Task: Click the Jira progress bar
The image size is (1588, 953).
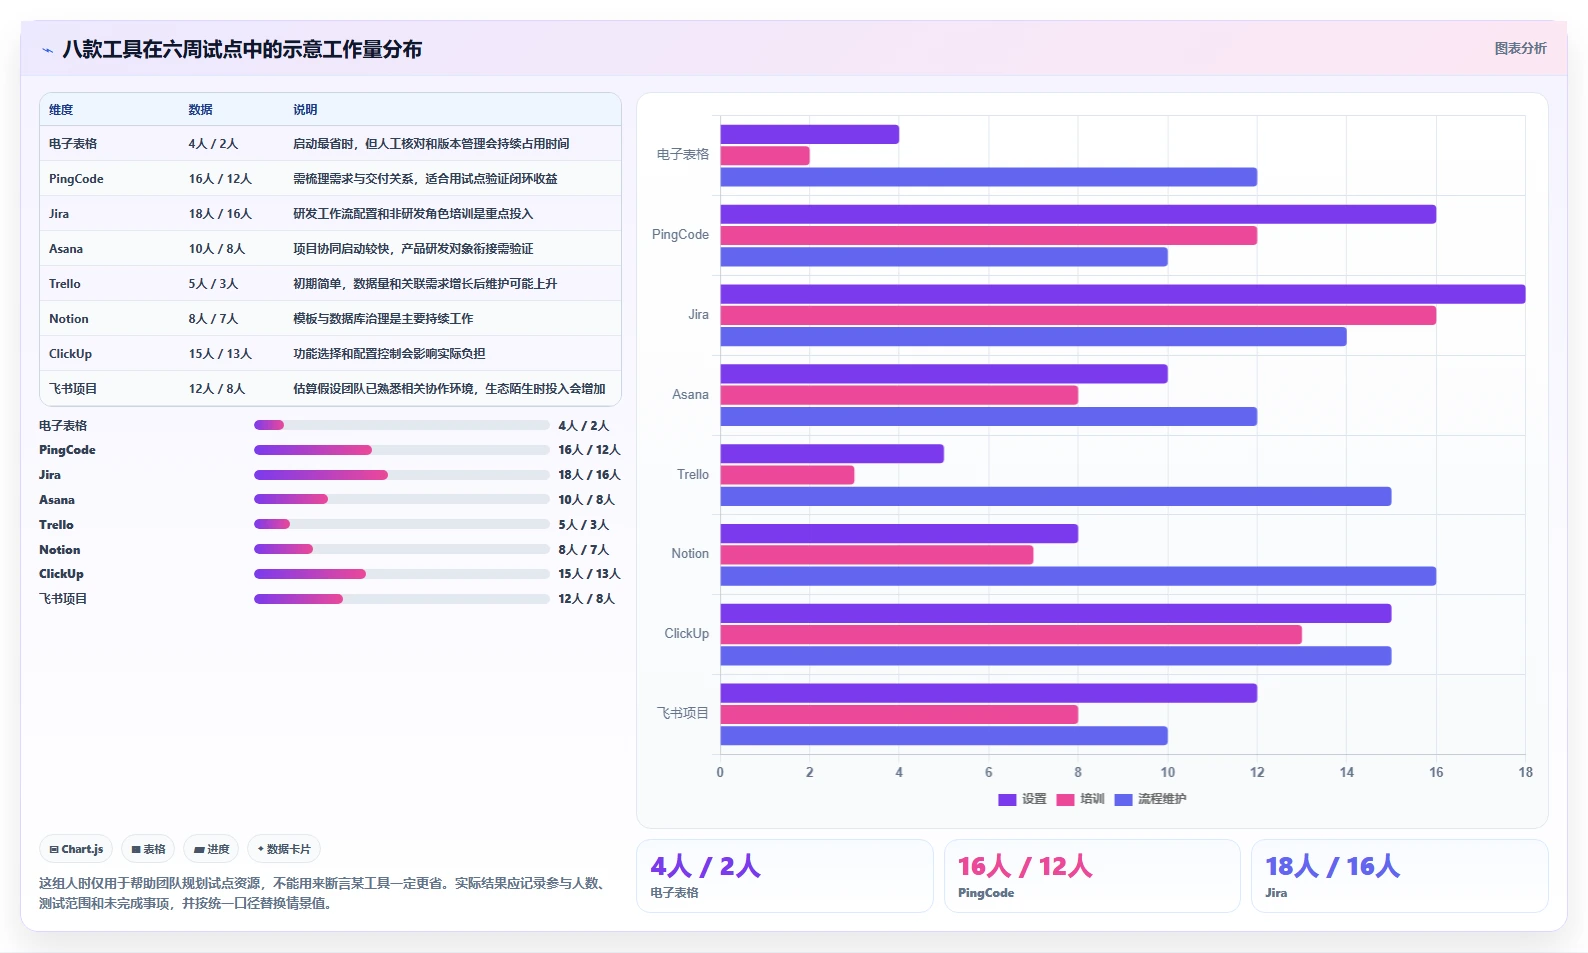Action: coord(402,475)
